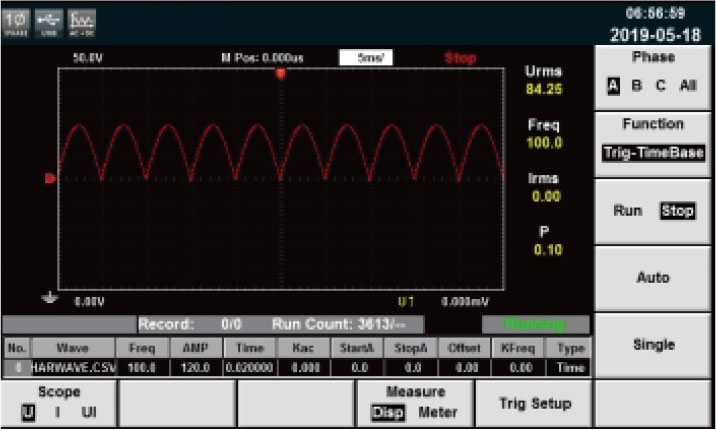Open the Trig-TimeBase function selector
The width and height of the screenshot is (716, 430).
pyautogui.click(x=653, y=152)
